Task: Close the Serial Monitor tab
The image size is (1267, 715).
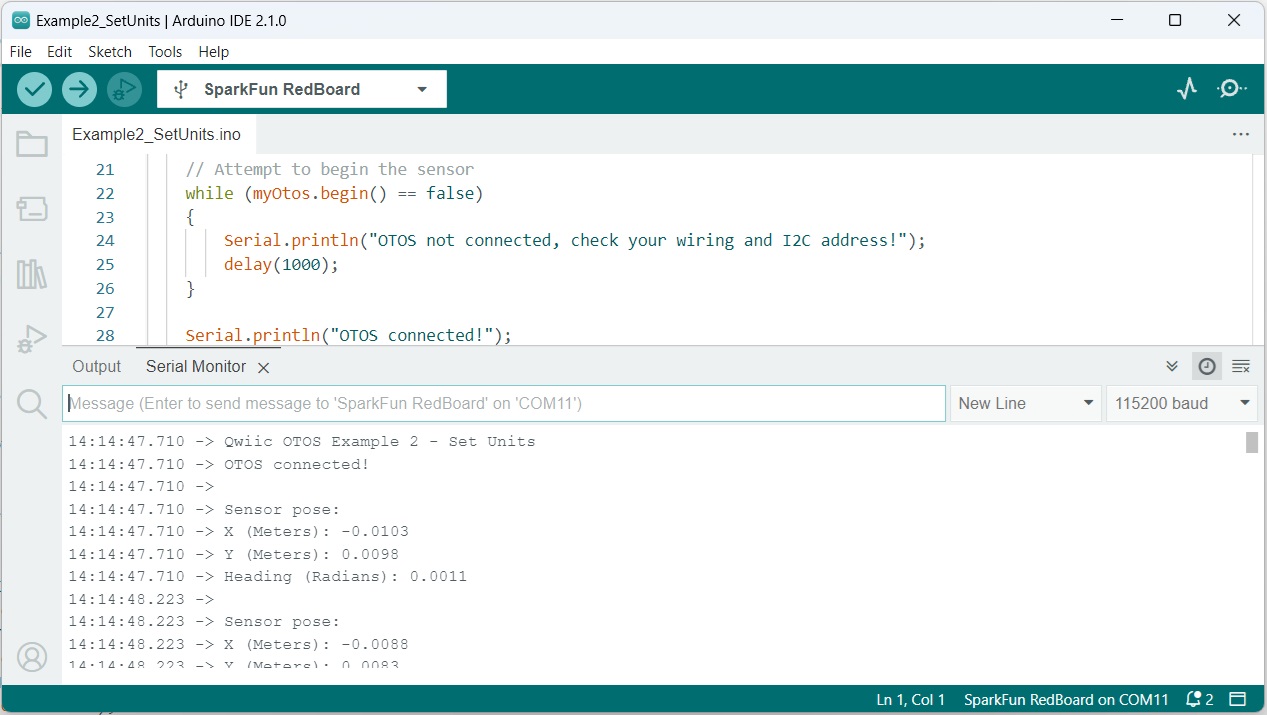Action: coord(264,368)
